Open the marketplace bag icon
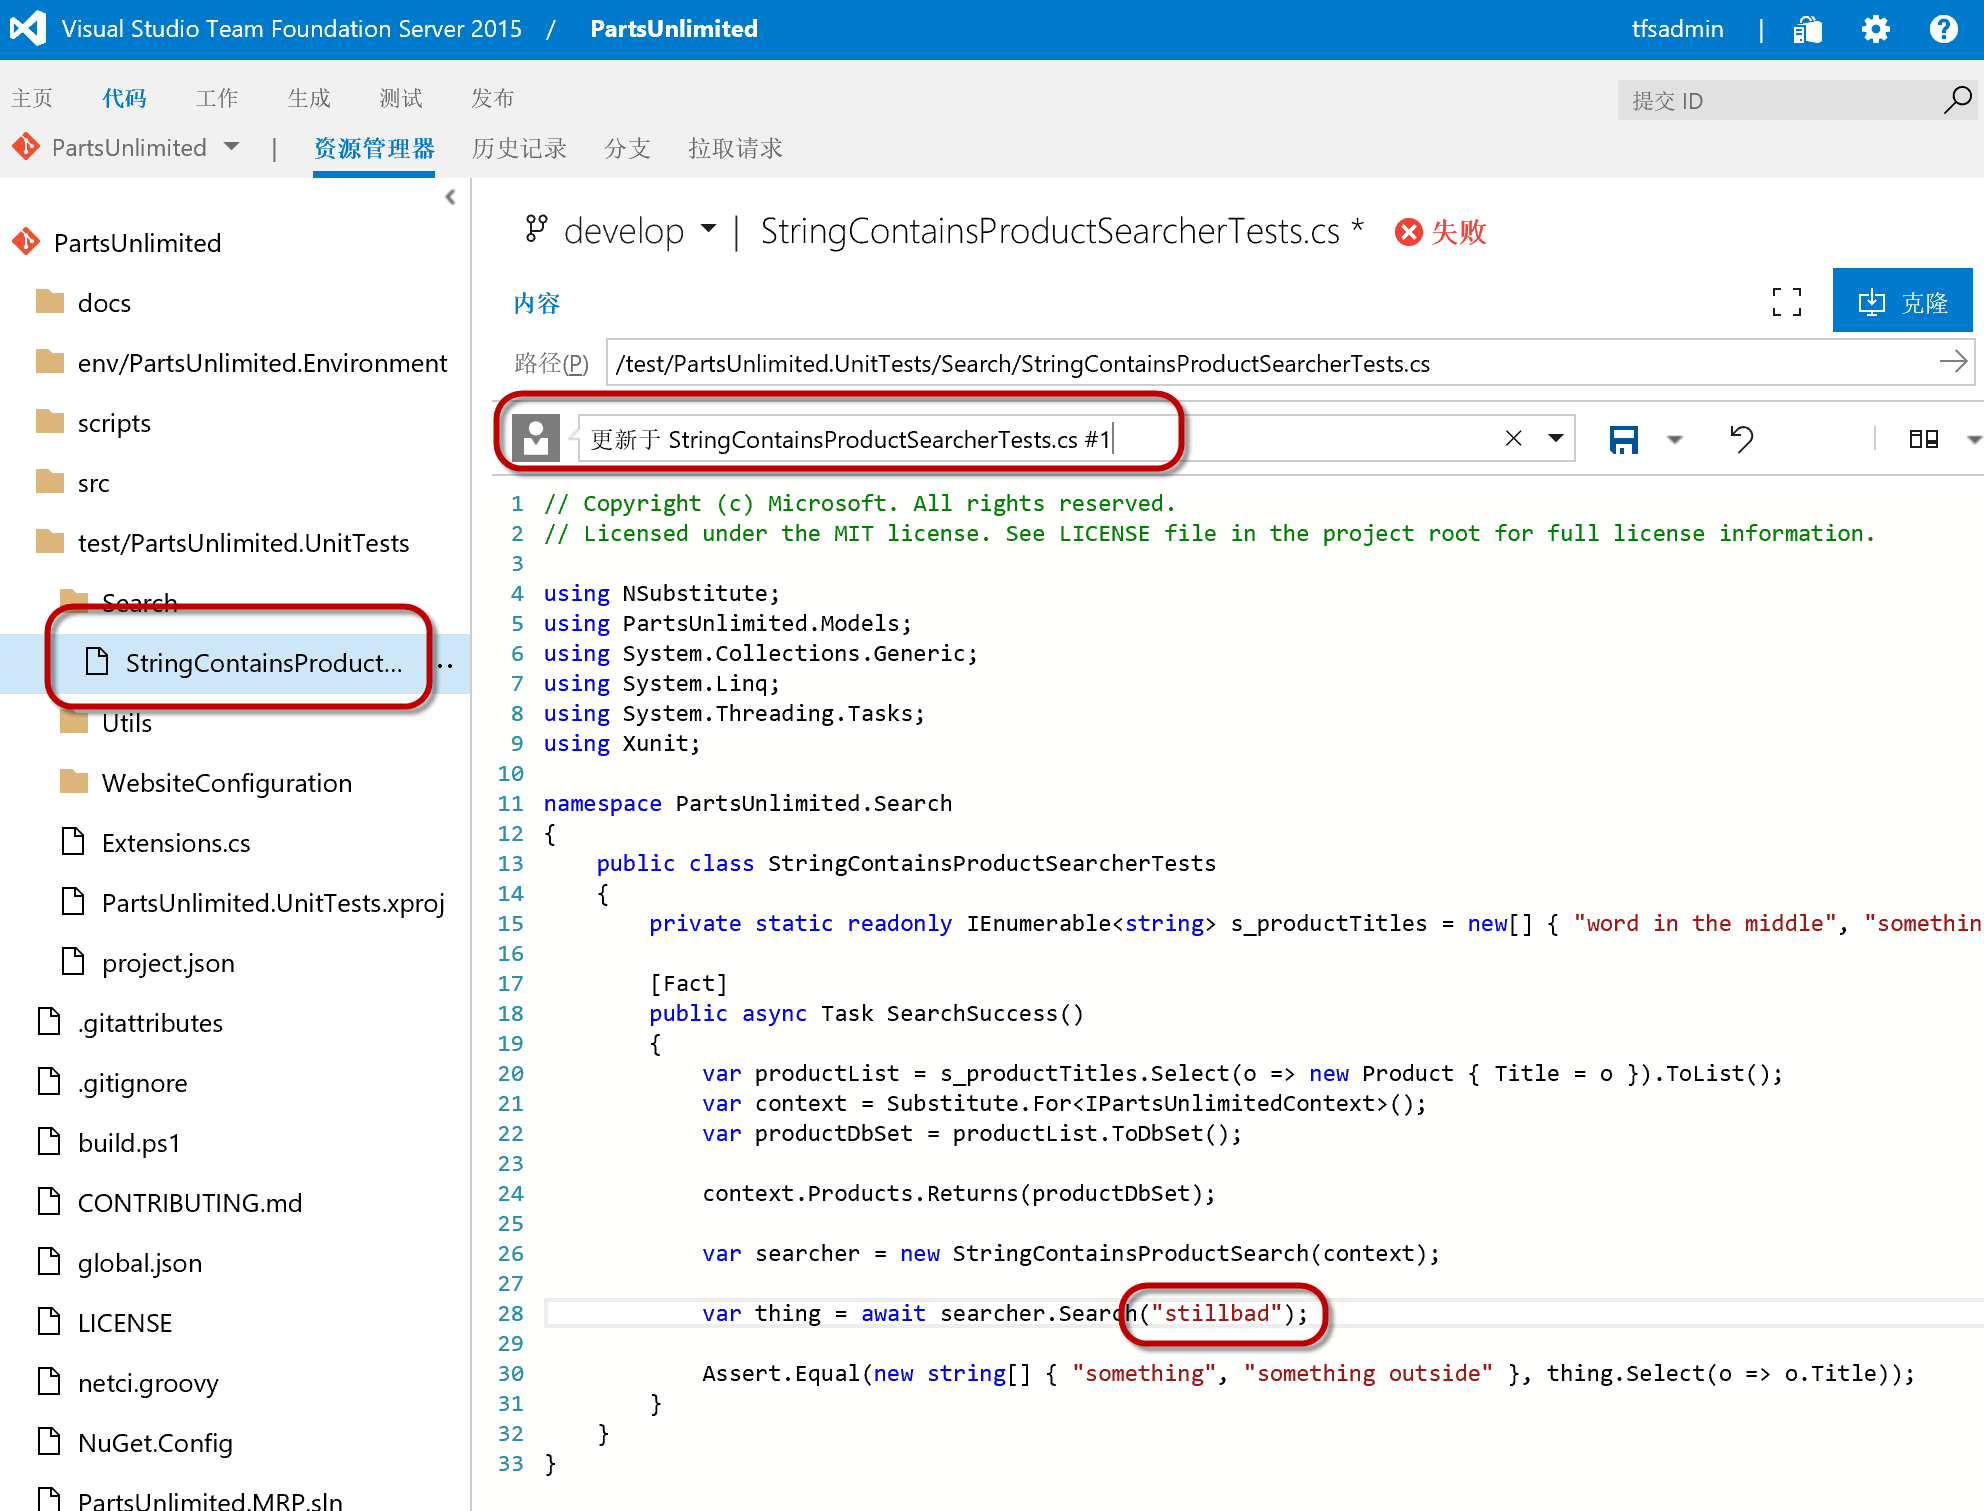The height and width of the screenshot is (1511, 1984). [x=1808, y=29]
